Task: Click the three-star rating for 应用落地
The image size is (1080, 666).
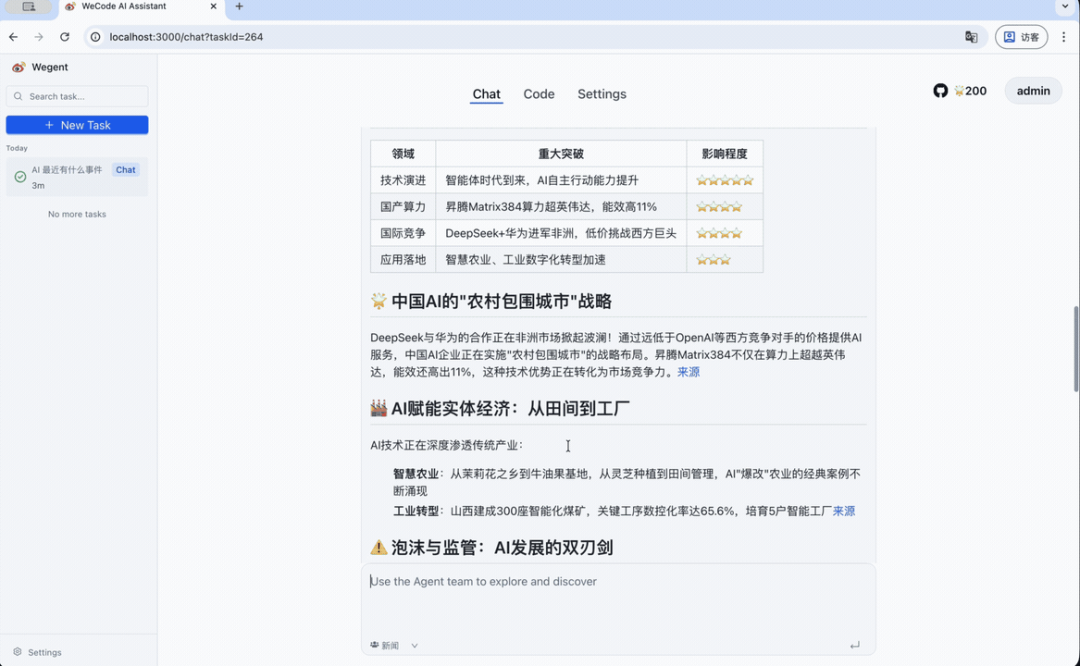Action: pyautogui.click(x=713, y=260)
